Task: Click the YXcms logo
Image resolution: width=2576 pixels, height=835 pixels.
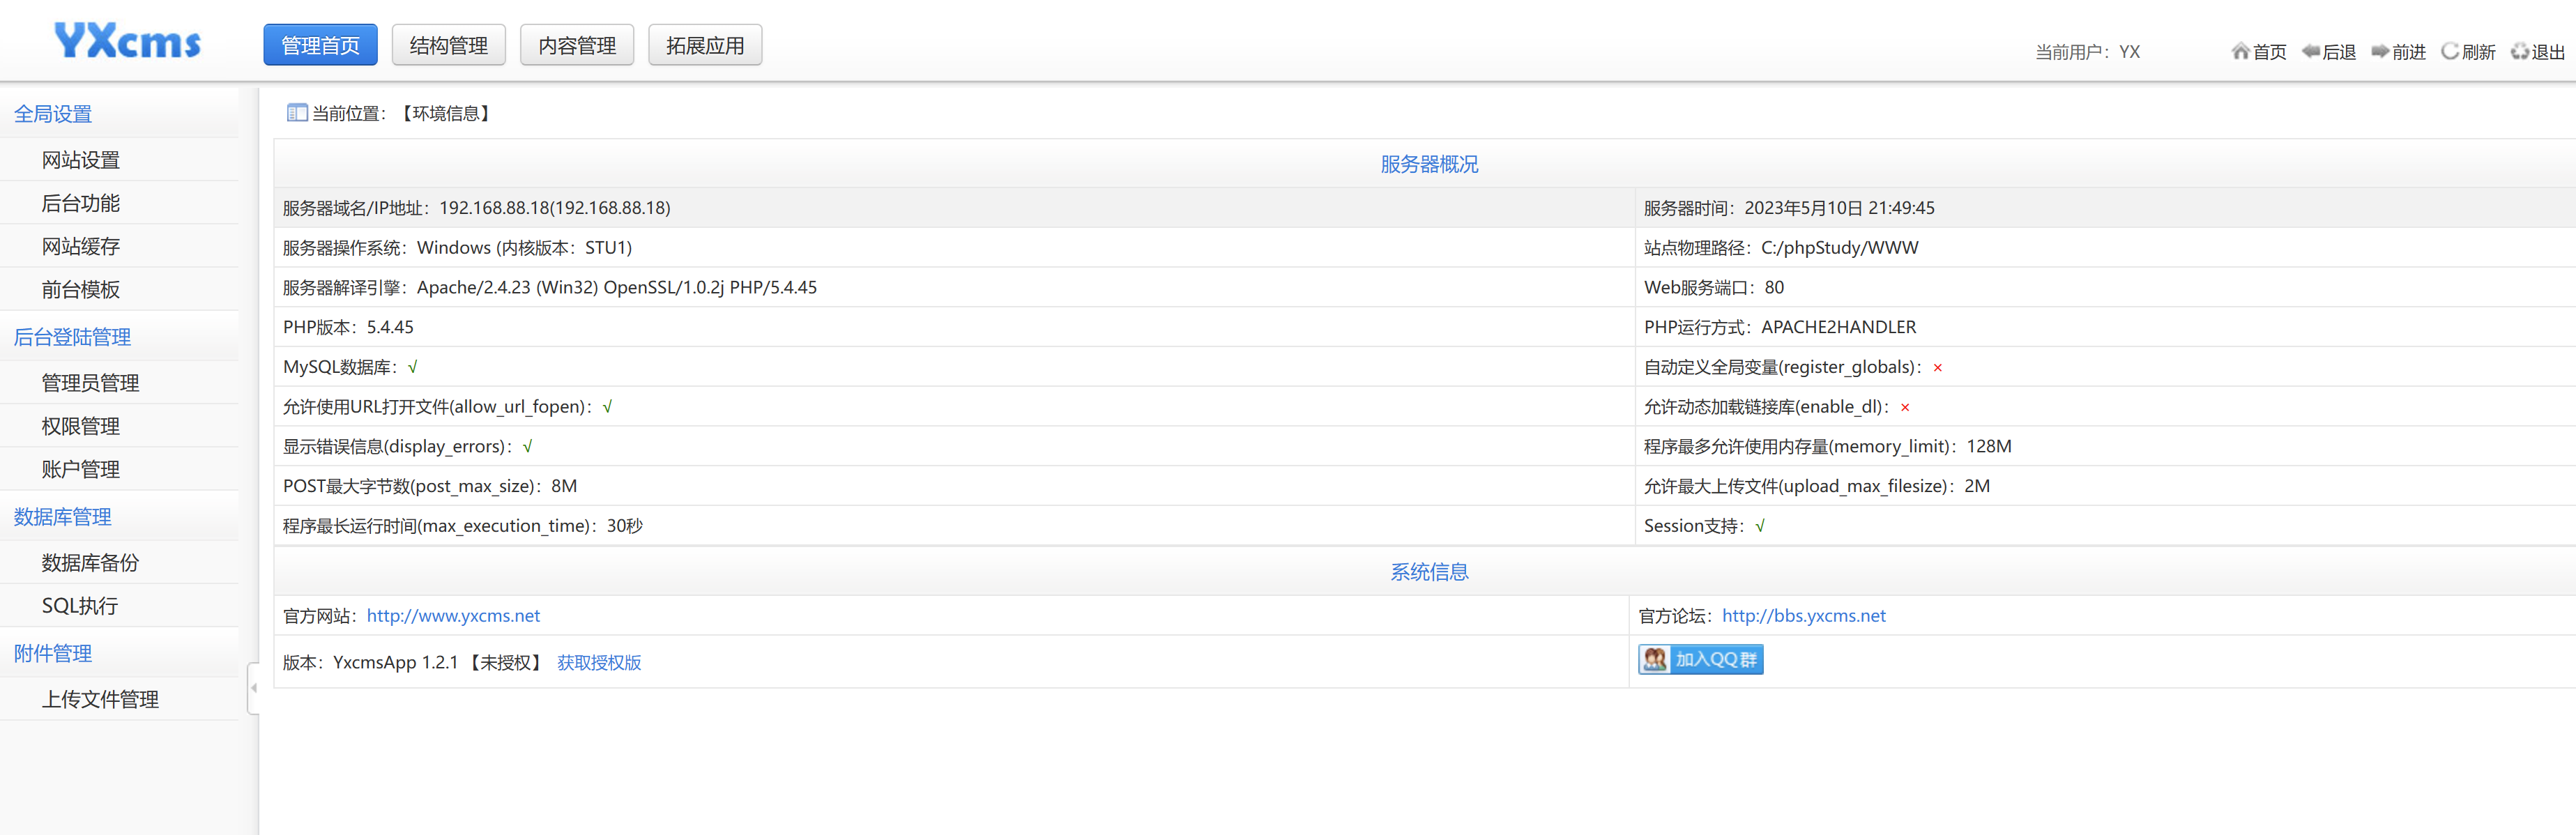Action: [x=127, y=42]
